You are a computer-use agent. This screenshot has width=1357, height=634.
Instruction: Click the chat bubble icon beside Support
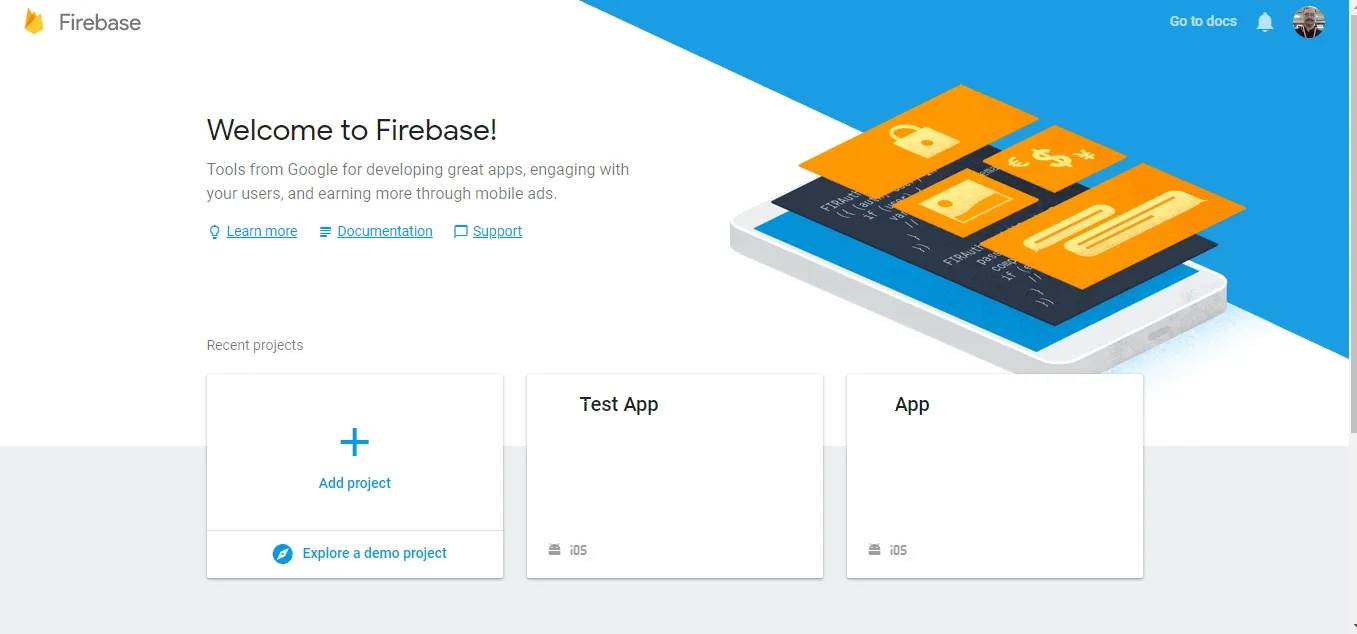pos(461,232)
